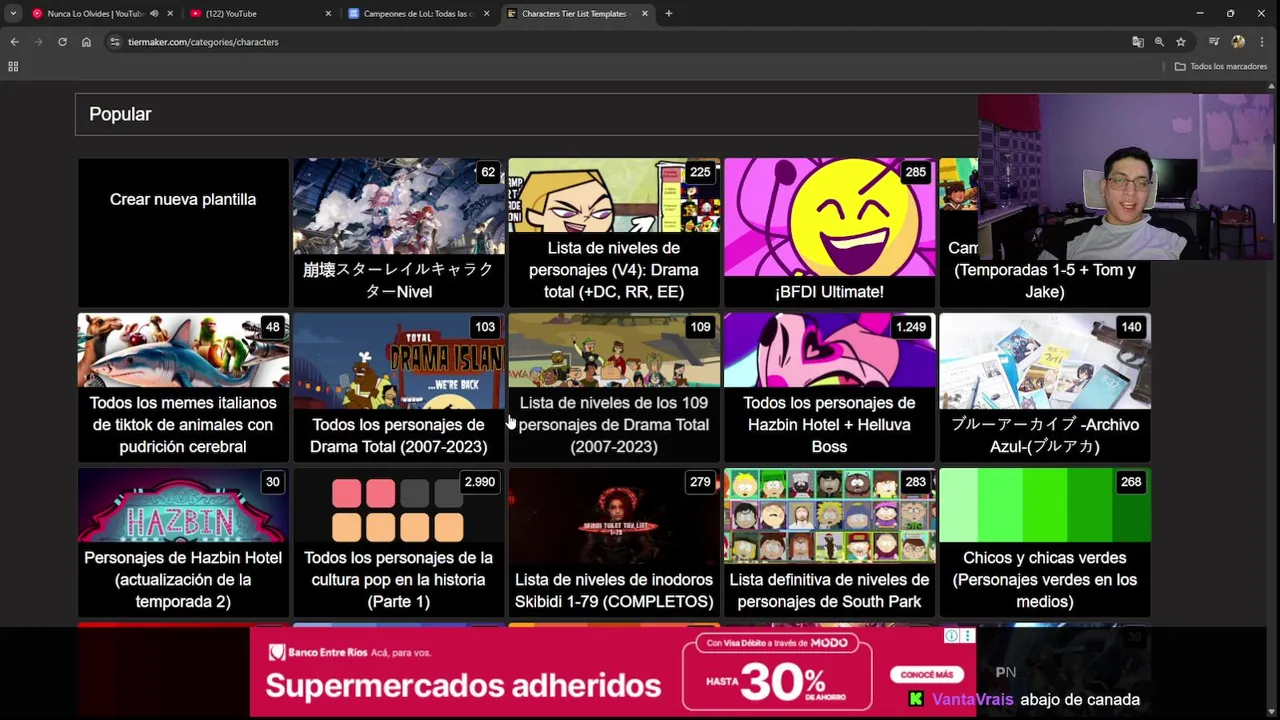Close the (122) YouTube tab
The height and width of the screenshot is (720, 1280).
coord(328,14)
